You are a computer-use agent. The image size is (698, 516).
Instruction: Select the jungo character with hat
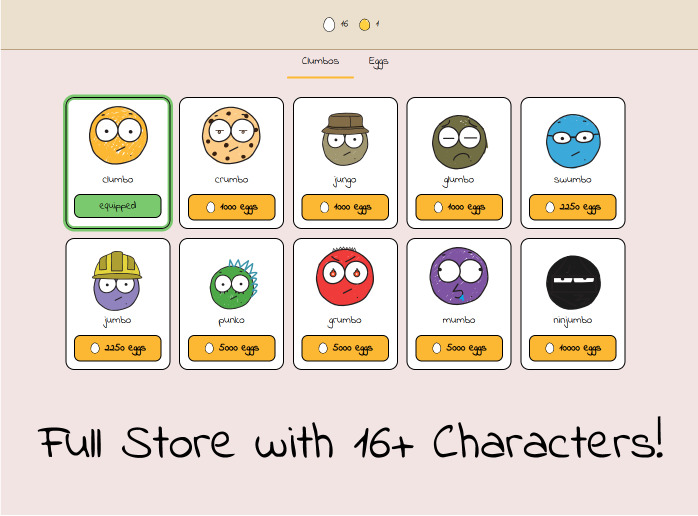pyautogui.click(x=345, y=139)
